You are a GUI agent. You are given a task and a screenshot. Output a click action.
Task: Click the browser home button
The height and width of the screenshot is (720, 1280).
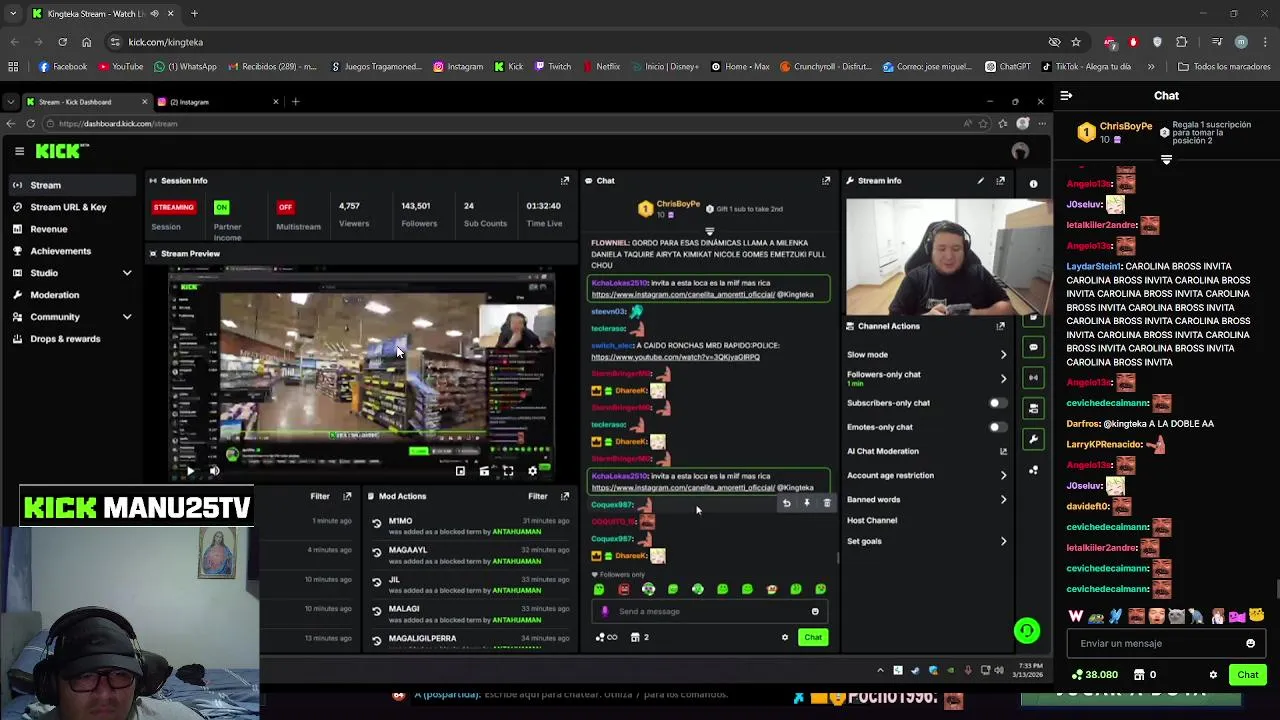pyautogui.click(x=86, y=42)
